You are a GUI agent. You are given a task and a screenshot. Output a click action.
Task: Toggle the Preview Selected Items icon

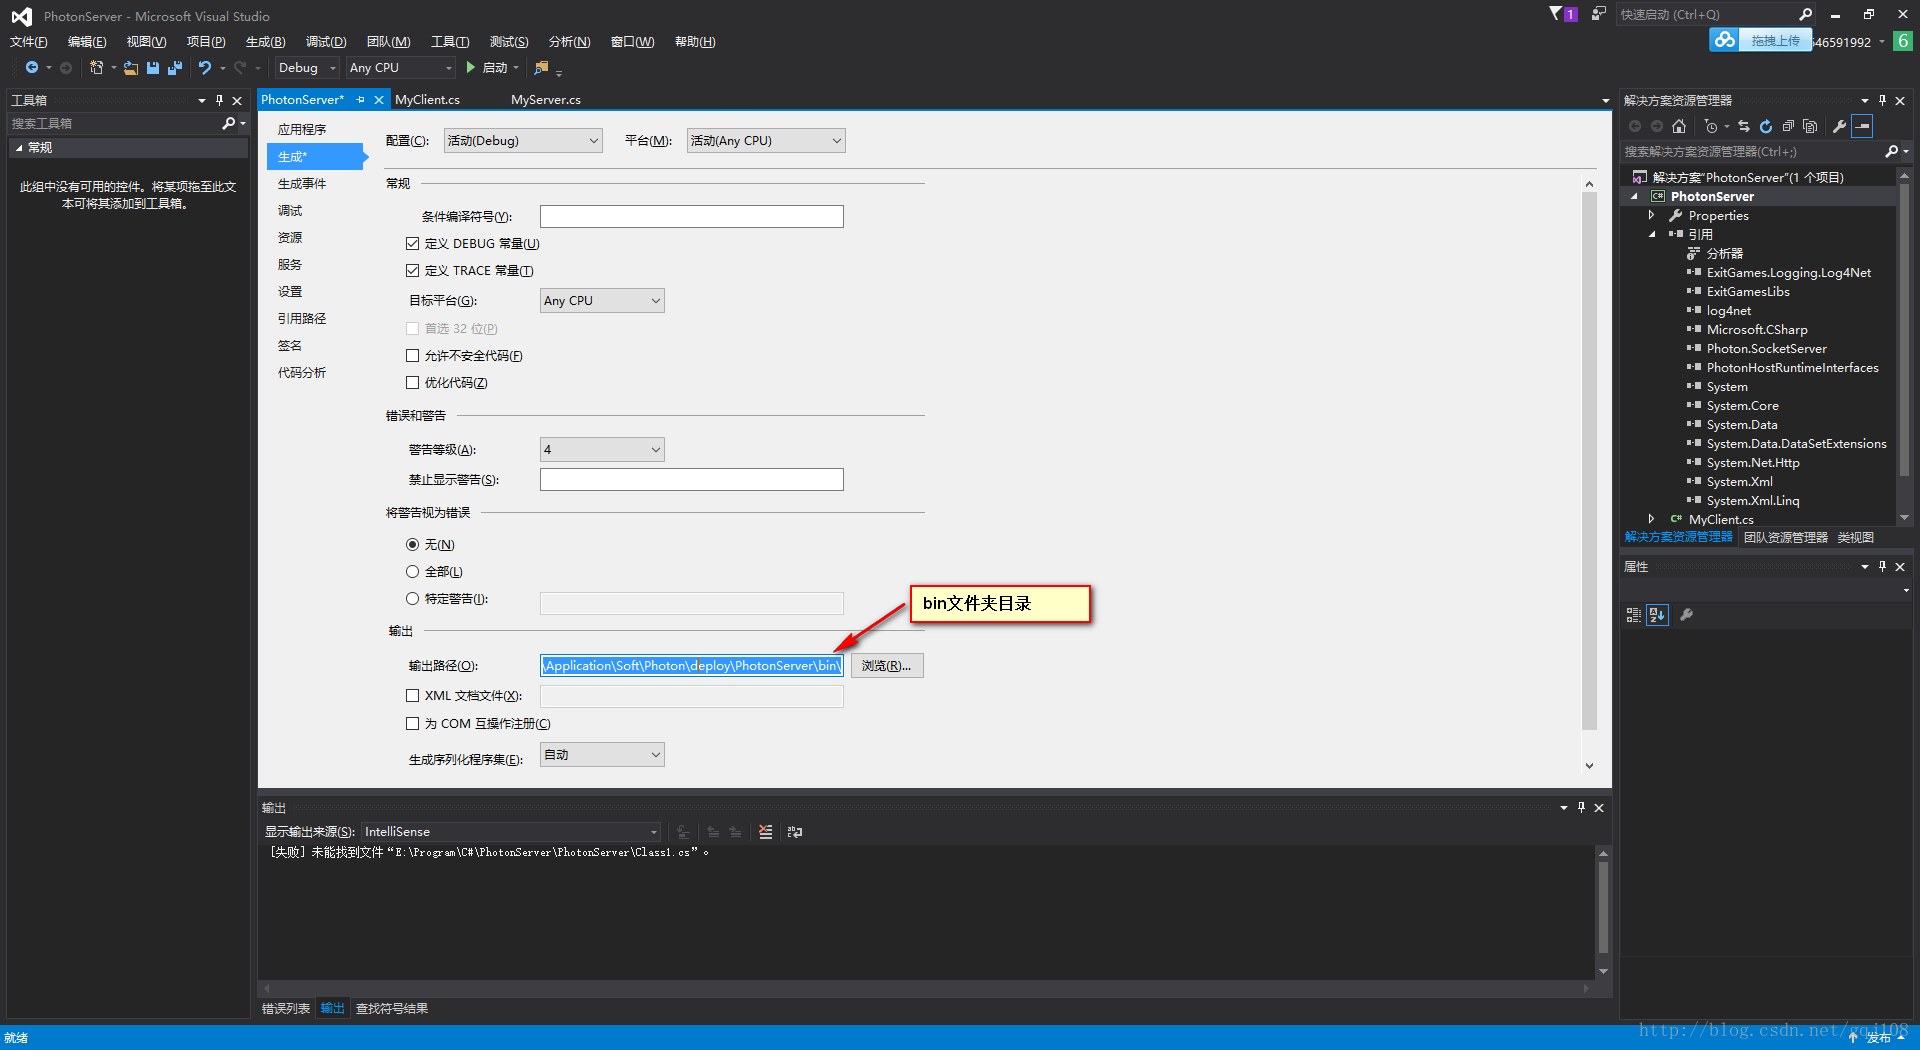tap(1862, 126)
